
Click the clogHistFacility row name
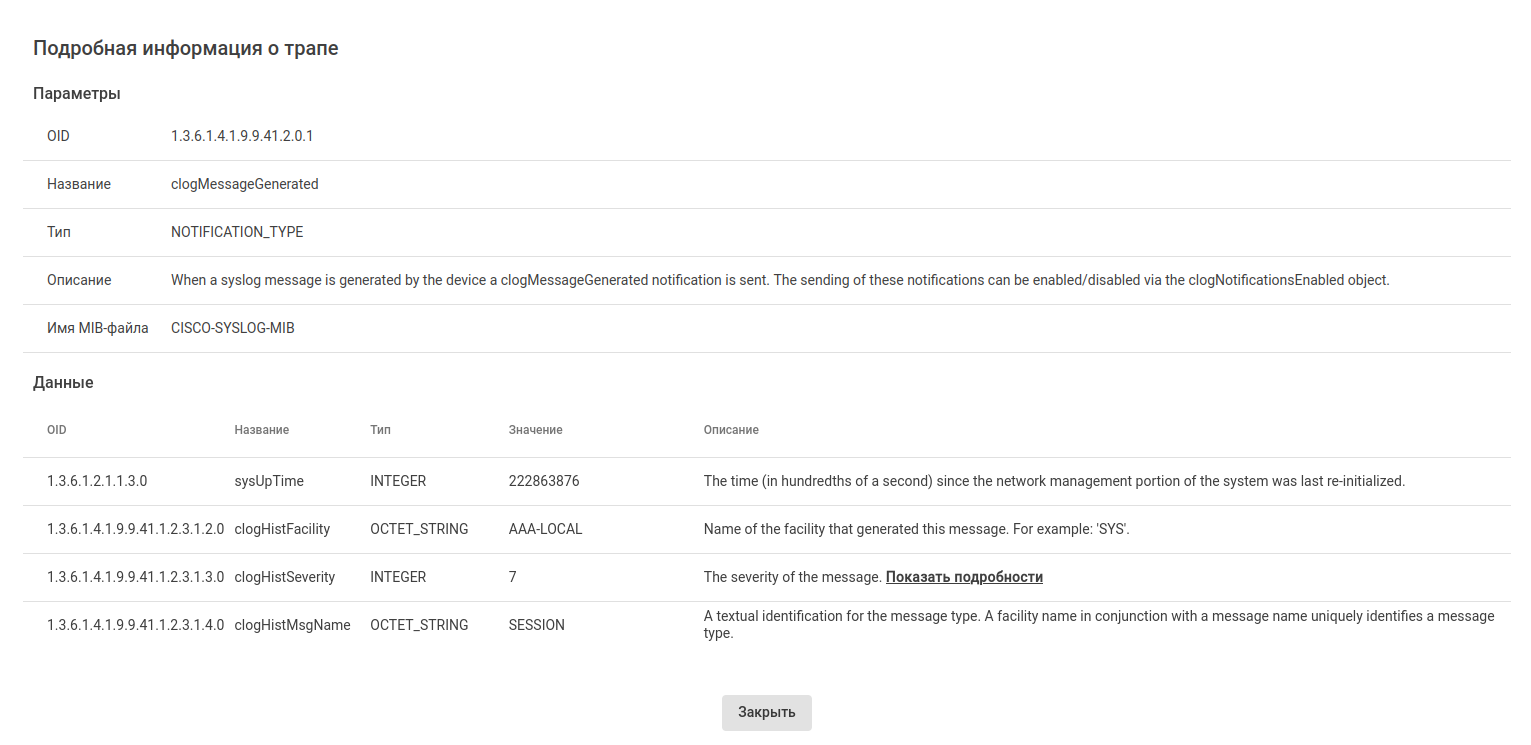[x=282, y=529]
